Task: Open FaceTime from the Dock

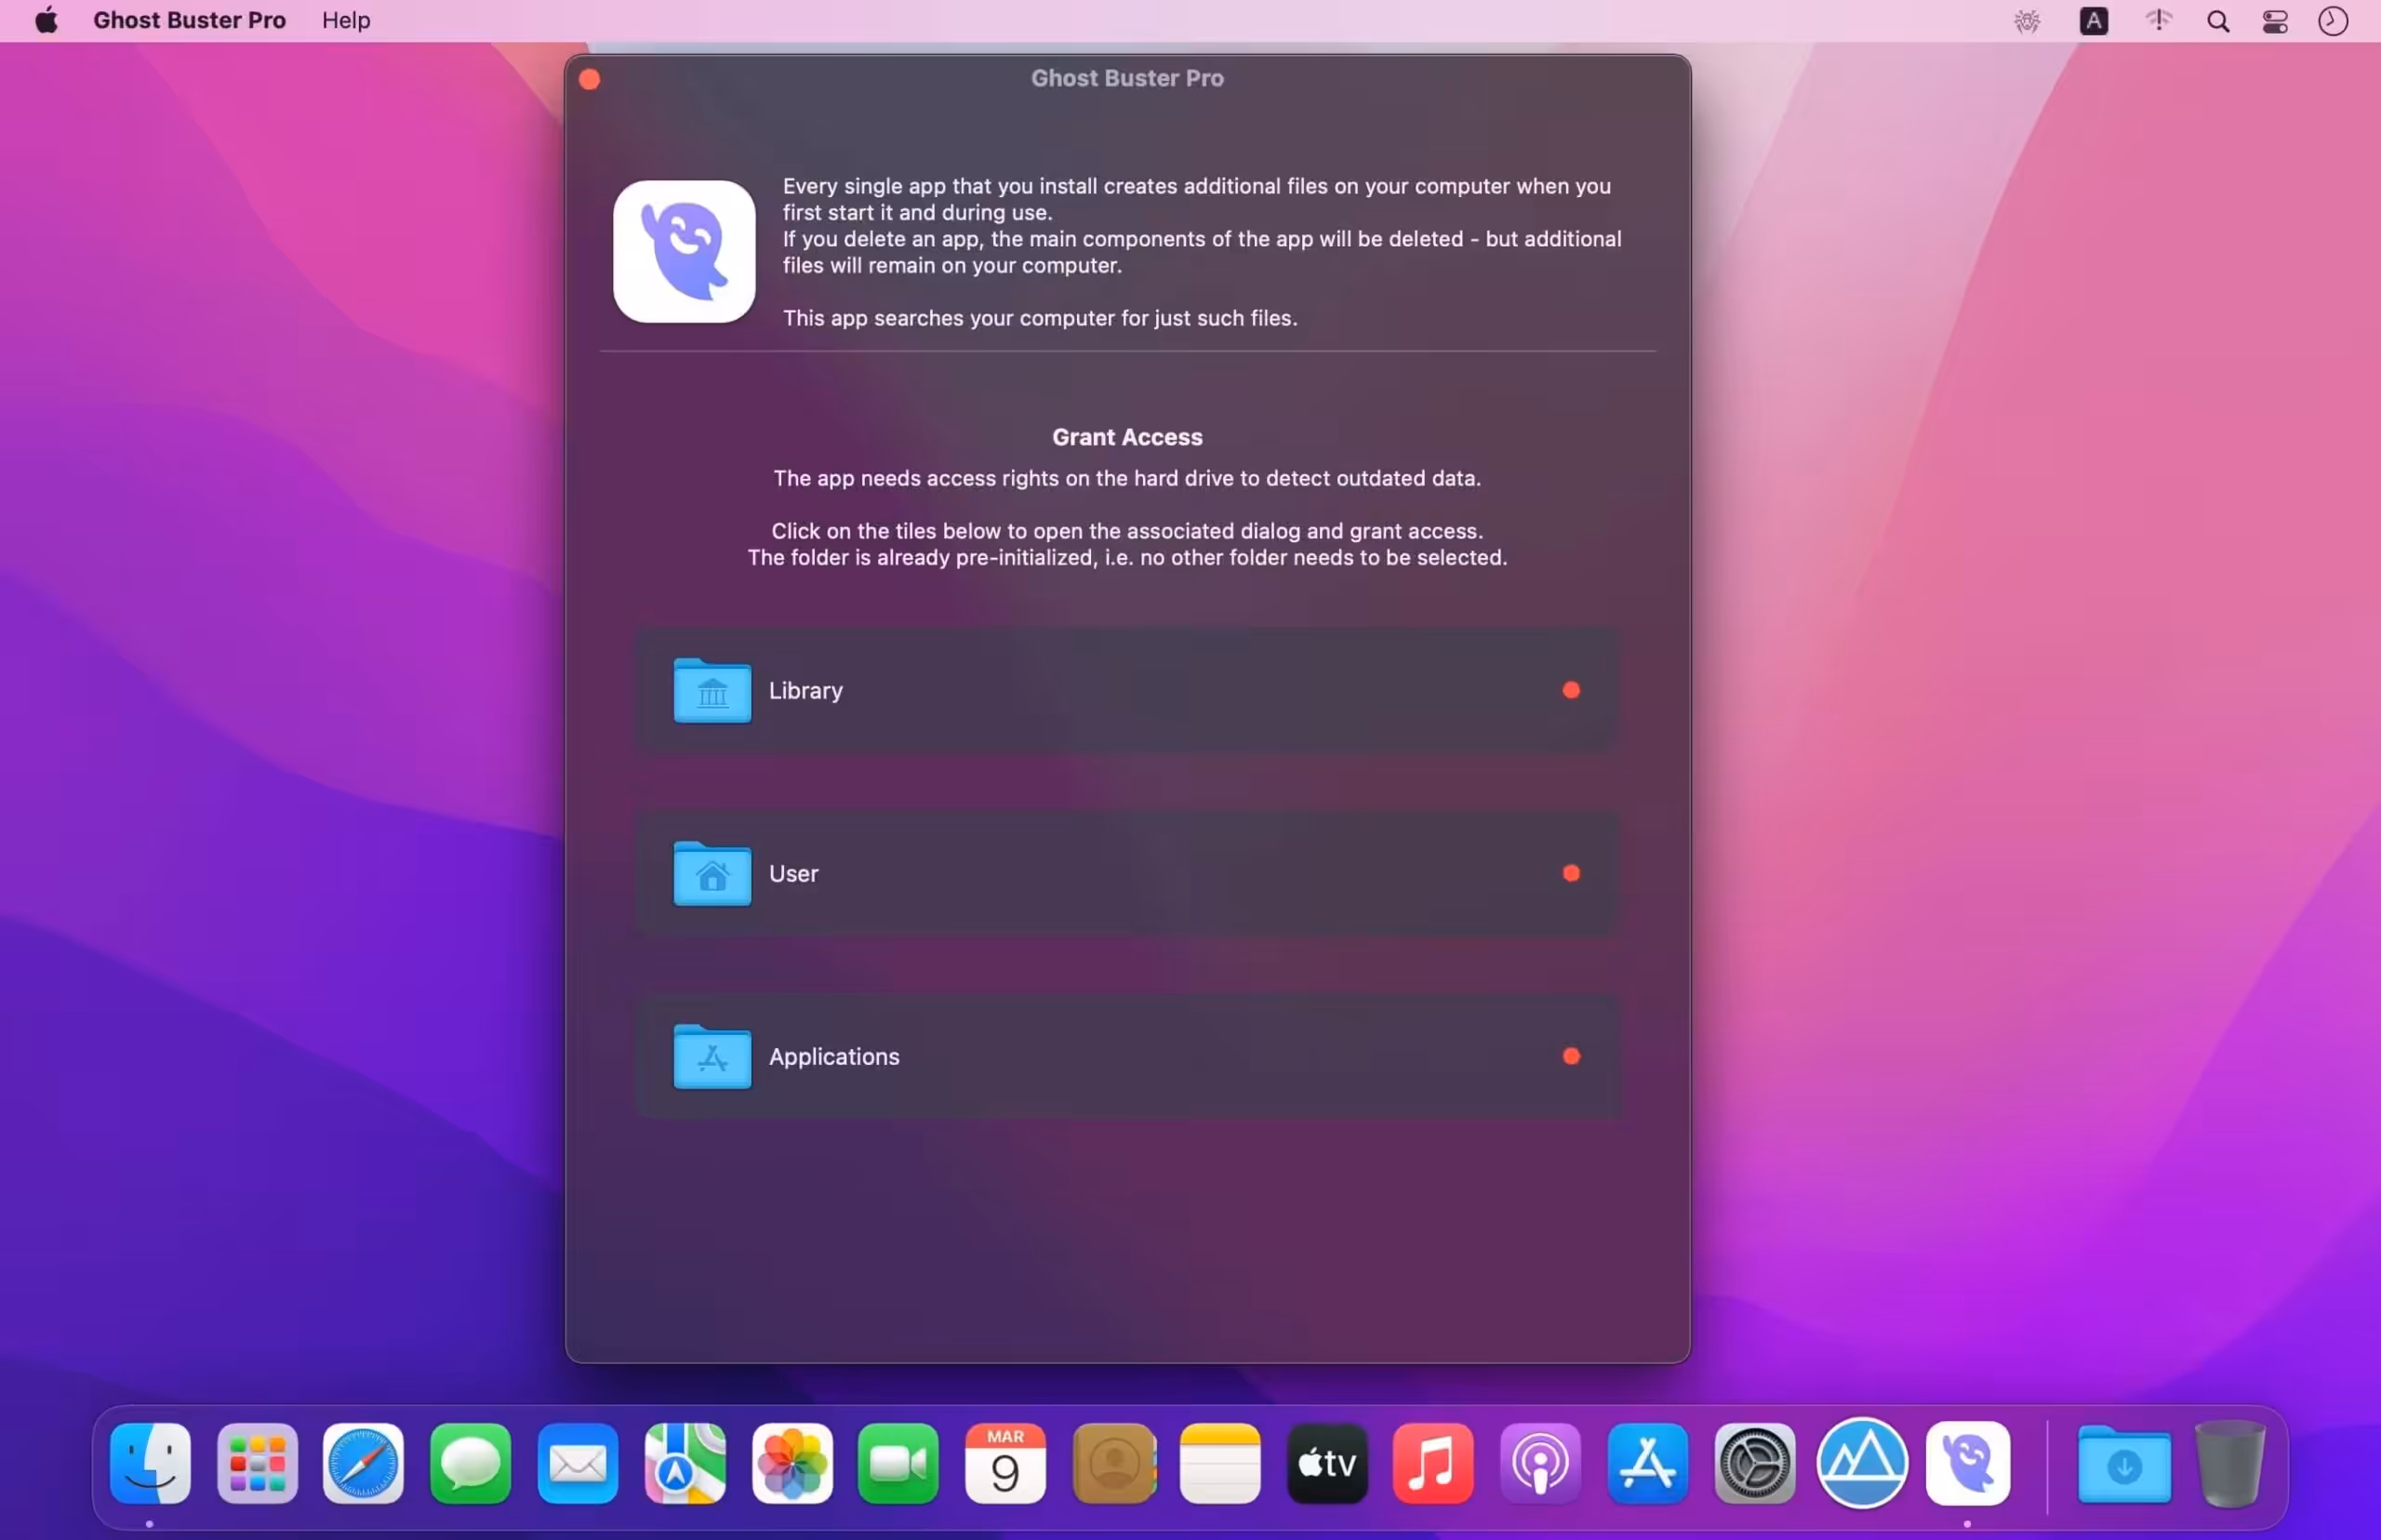Action: [x=898, y=1463]
